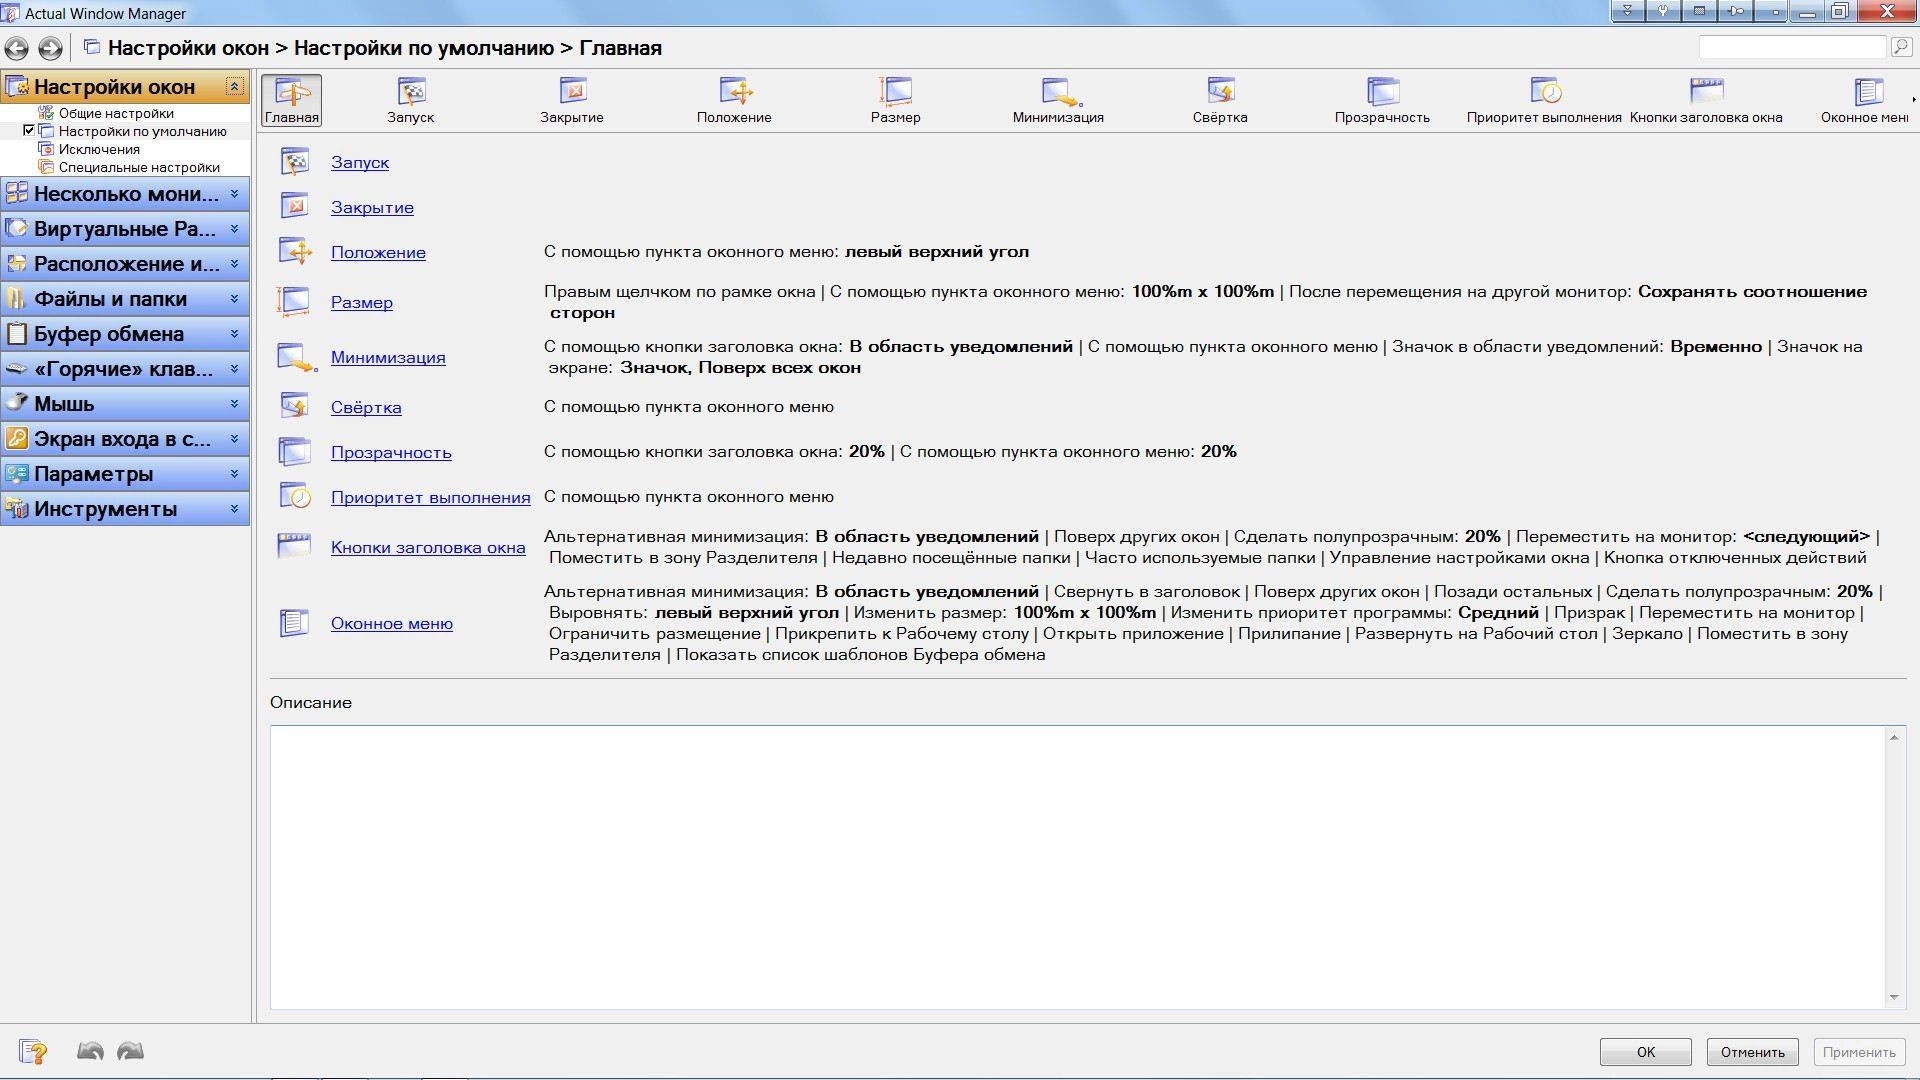This screenshot has height=1080, width=1920.
Task: Open the Минимизация link in the list
Action: 388,357
